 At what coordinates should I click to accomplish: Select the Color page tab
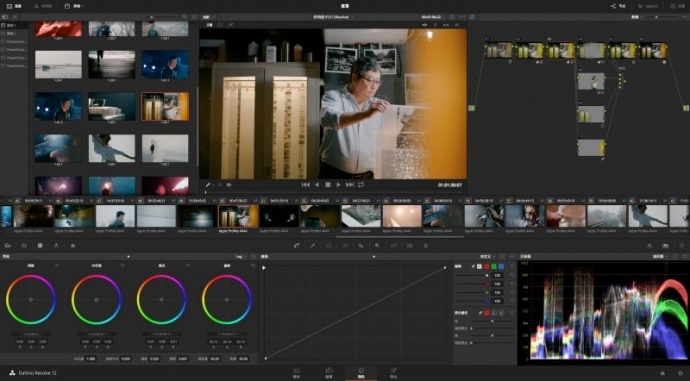(361, 373)
